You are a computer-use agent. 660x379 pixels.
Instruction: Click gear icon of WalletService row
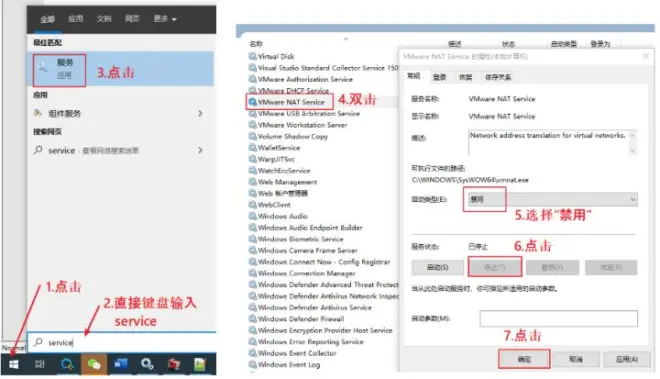(x=253, y=147)
